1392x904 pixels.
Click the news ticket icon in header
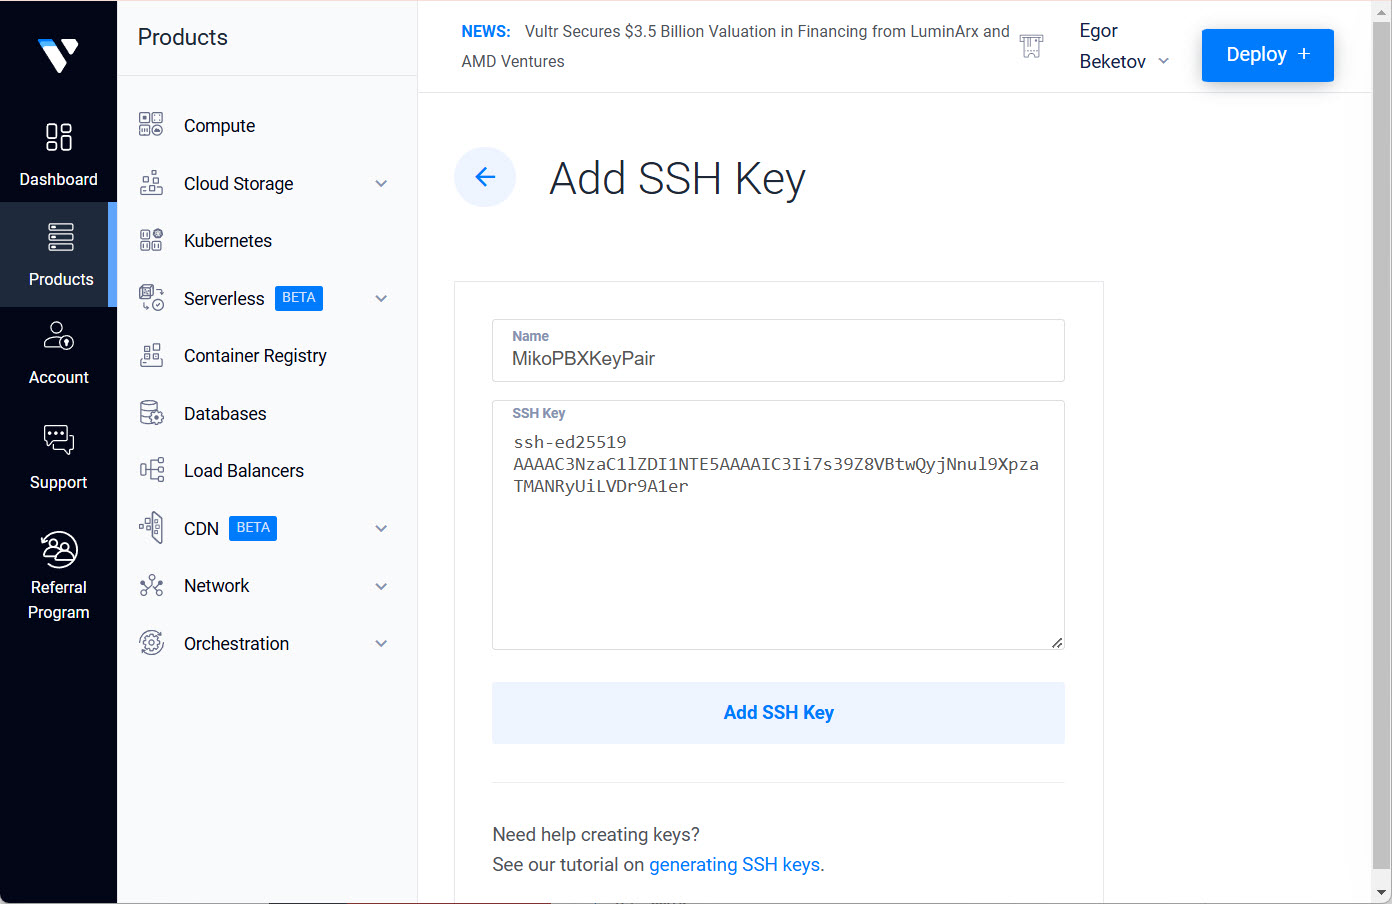point(1031,46)
